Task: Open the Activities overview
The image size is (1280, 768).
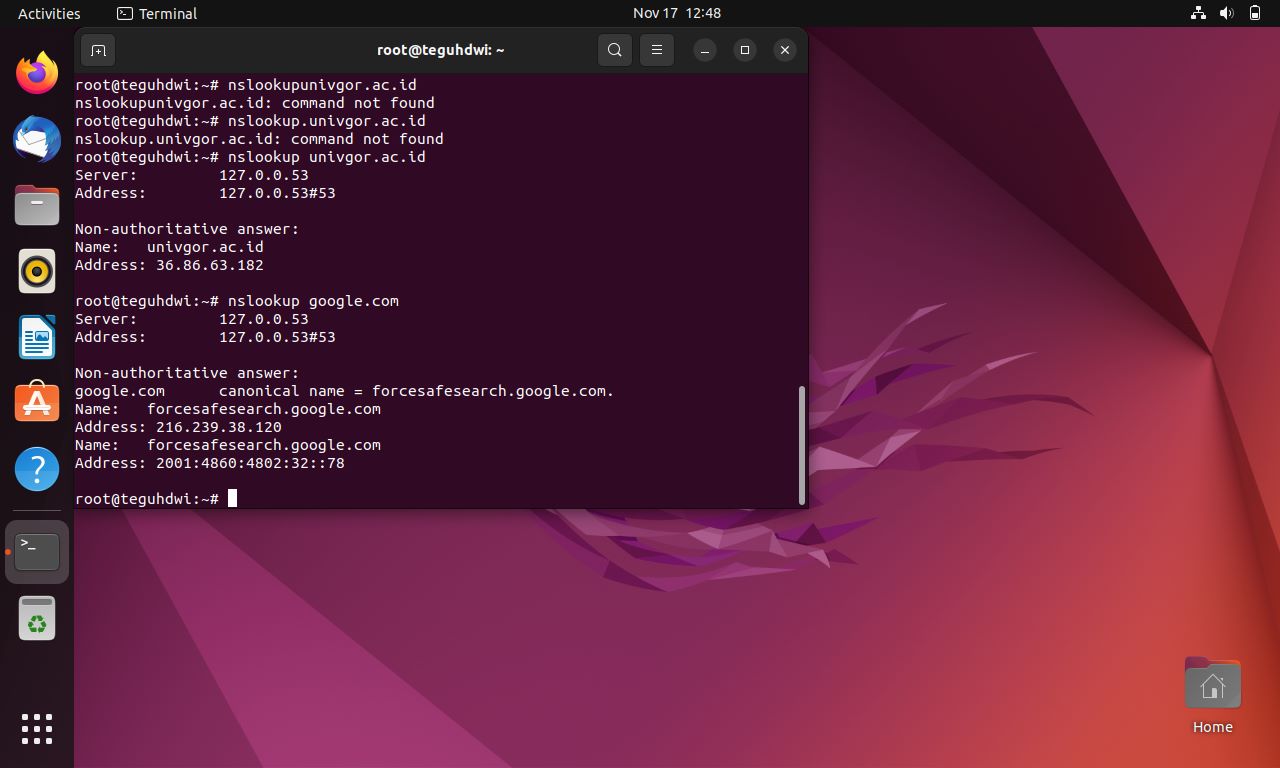Action: point(49,13)
